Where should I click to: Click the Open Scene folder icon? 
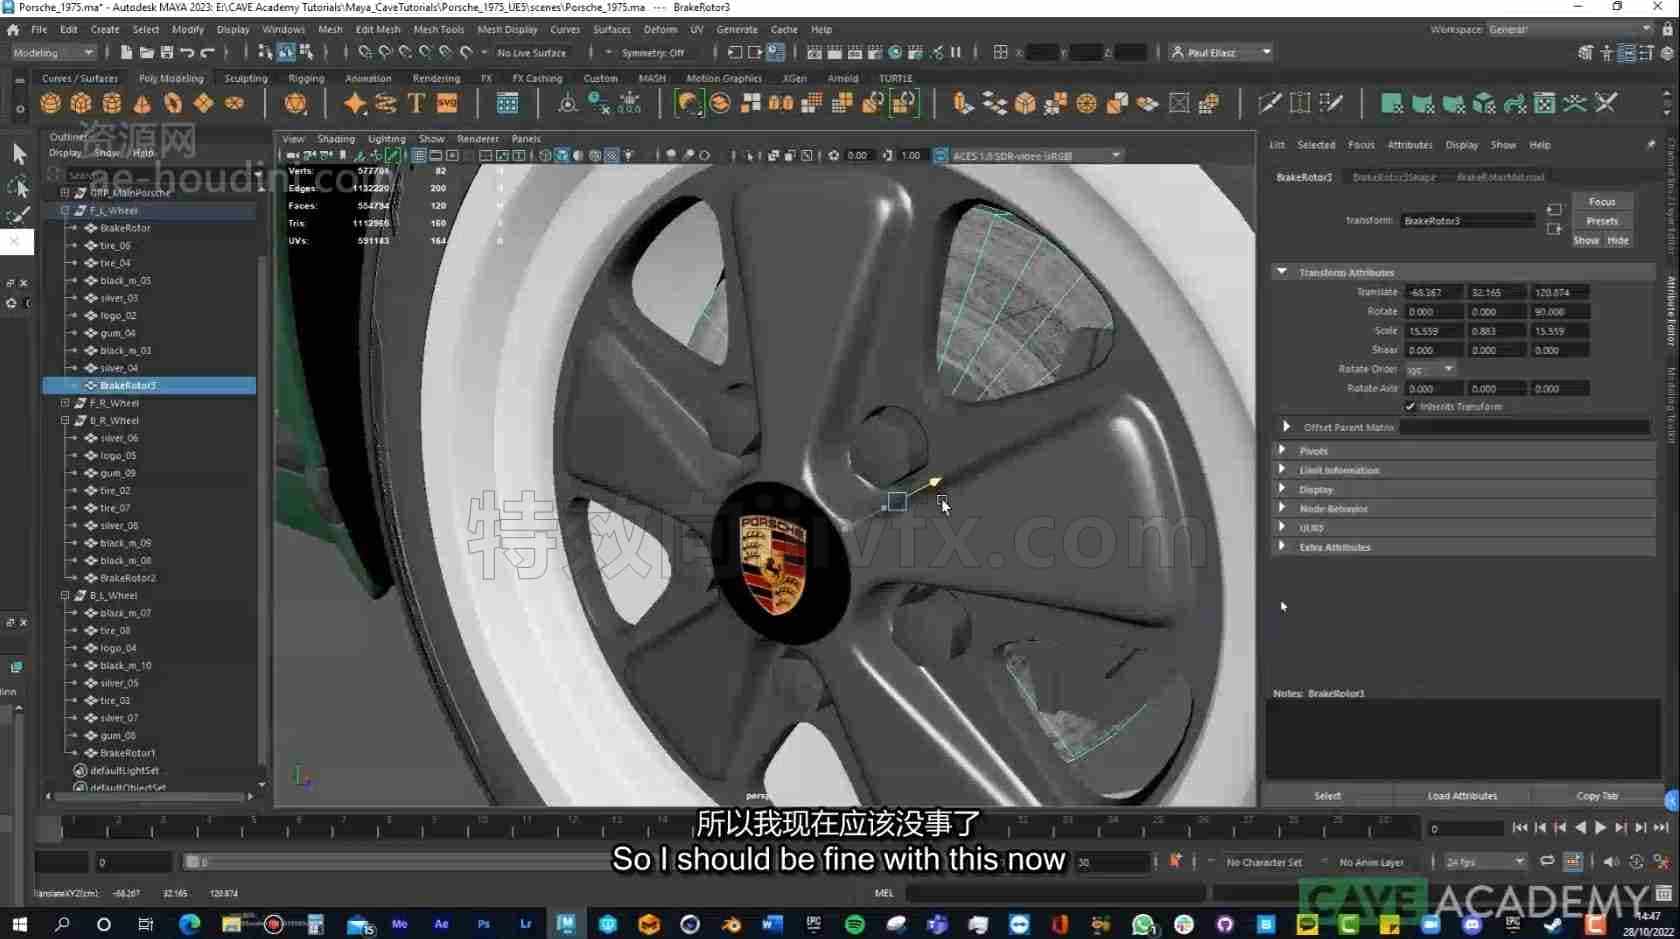146,52
